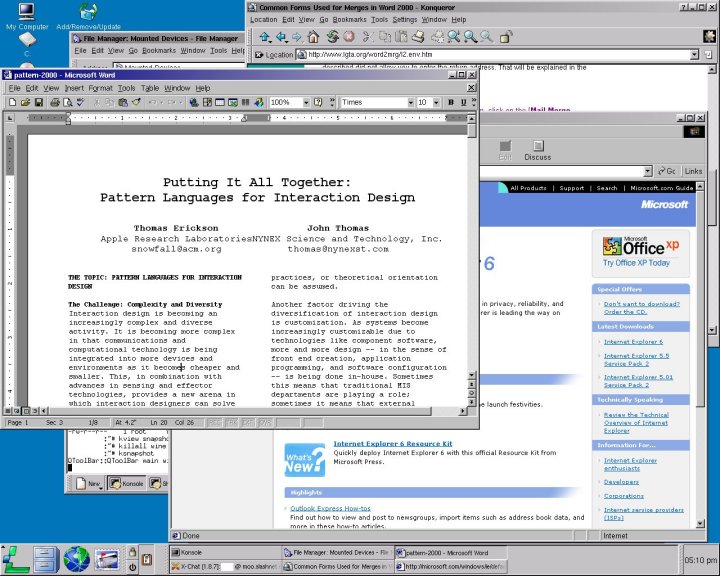The width and height of the screenshot is (720, 576).
Task: Click the Developers link in the sidebar
Action: click(621, 482)
